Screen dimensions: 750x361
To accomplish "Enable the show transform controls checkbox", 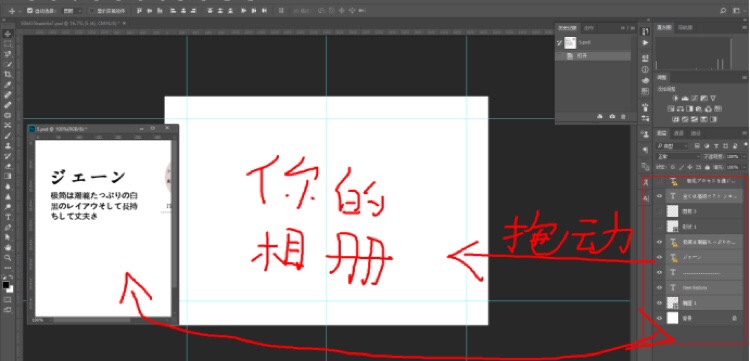I will point(91,11).
